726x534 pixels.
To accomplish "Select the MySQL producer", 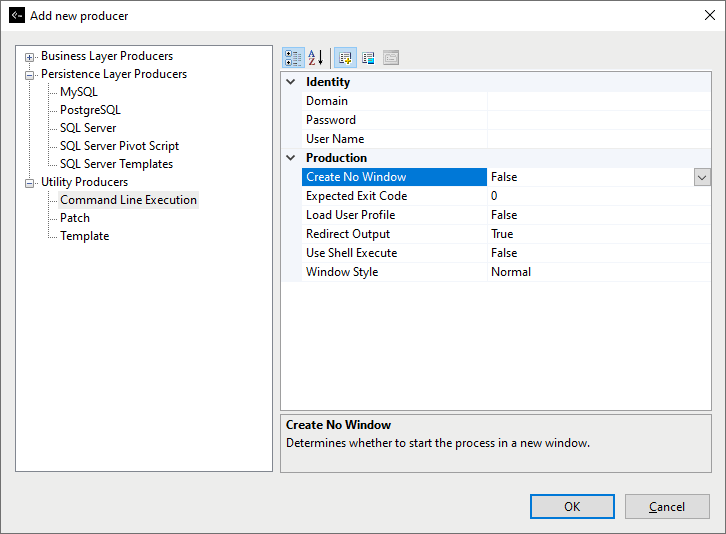I will click(x=79, y=92).
